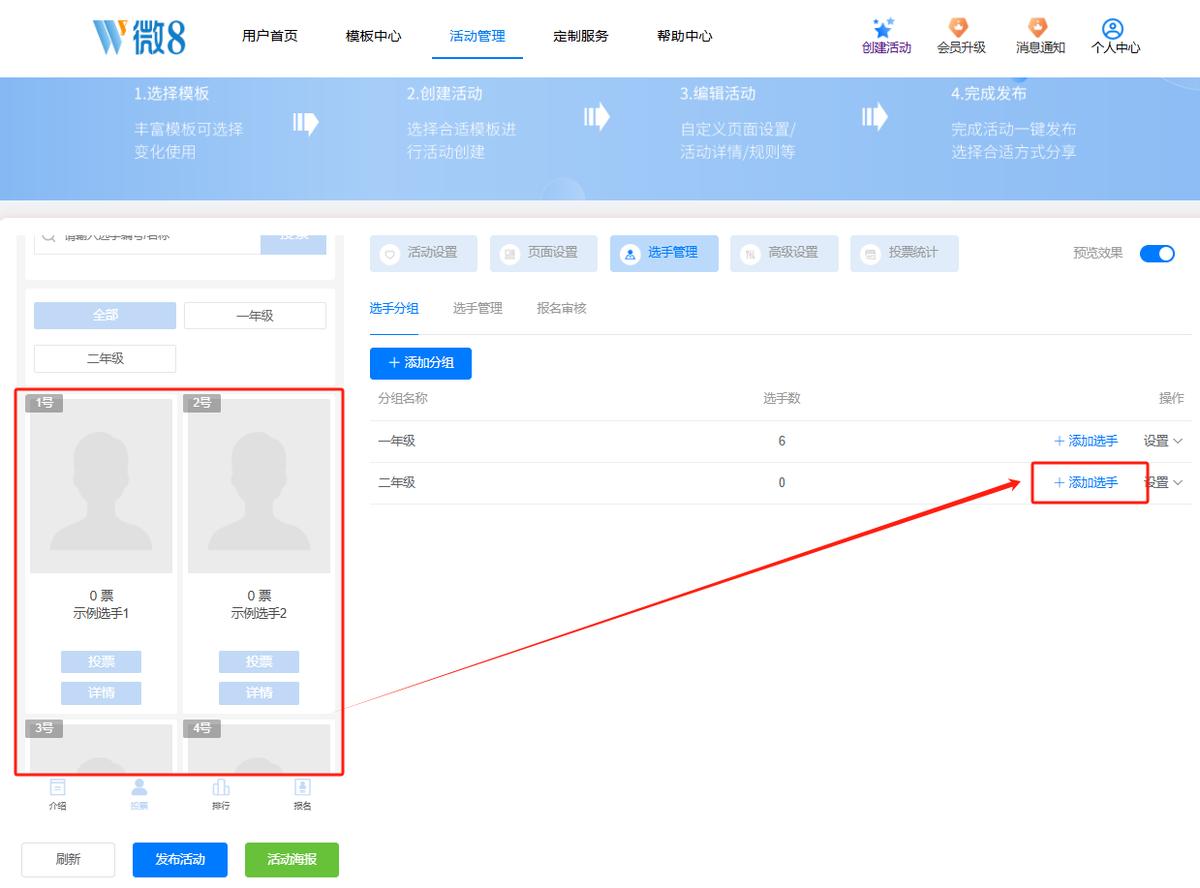Screen dimensions: 1200x888
Task: Click the 发布活动 button
Action: 180,860
